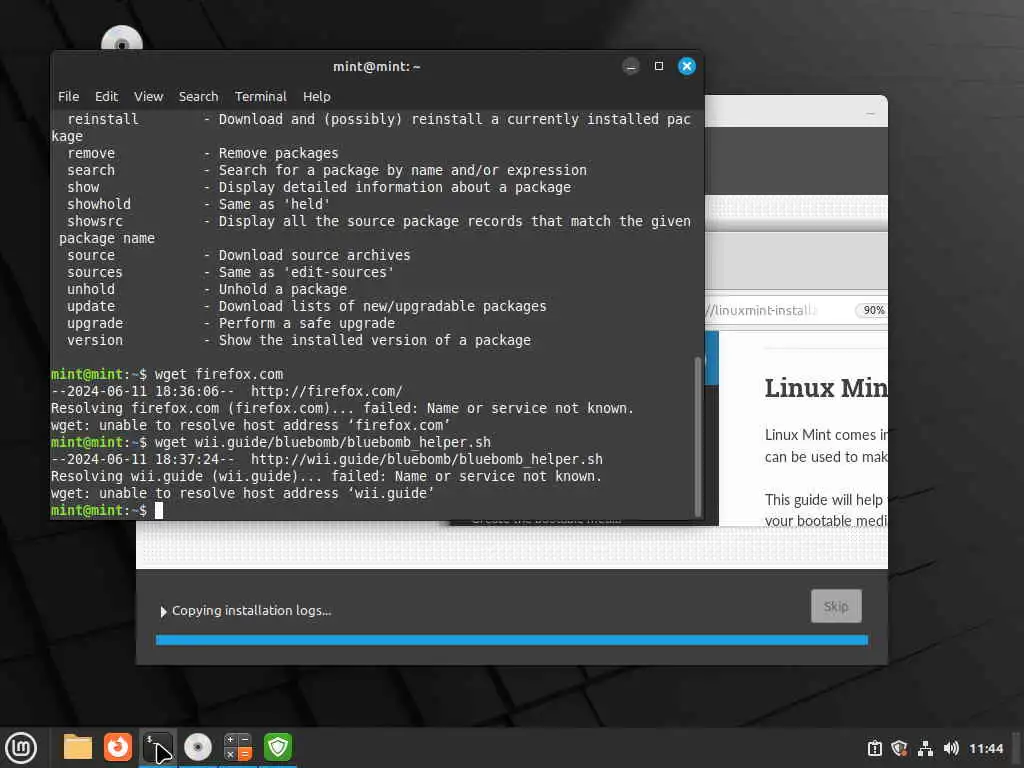Image resolution: width=1024 pixels, height=768 pixels.
Task: Open the Calculator taskbar icon
Action: [238, 747]
